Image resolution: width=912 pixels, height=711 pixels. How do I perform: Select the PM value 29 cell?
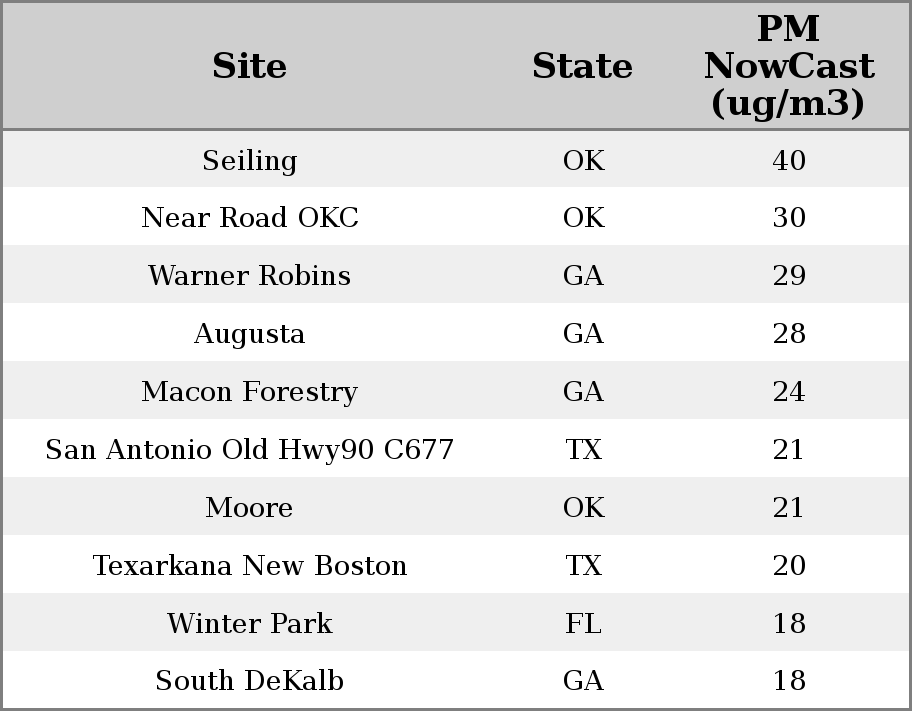(788, 276)
